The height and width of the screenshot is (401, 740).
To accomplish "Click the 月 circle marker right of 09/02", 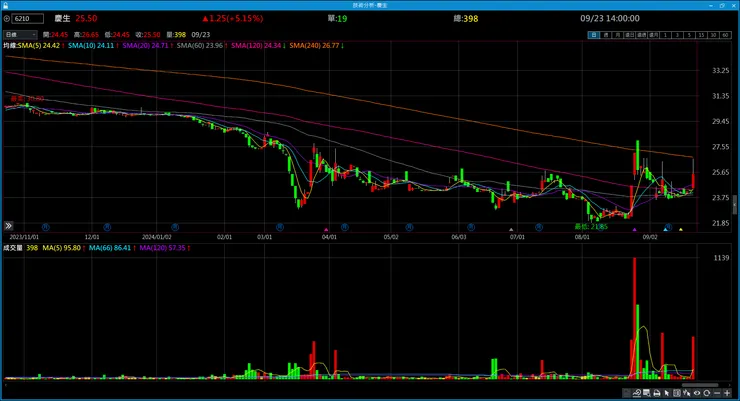I will 668,227.
